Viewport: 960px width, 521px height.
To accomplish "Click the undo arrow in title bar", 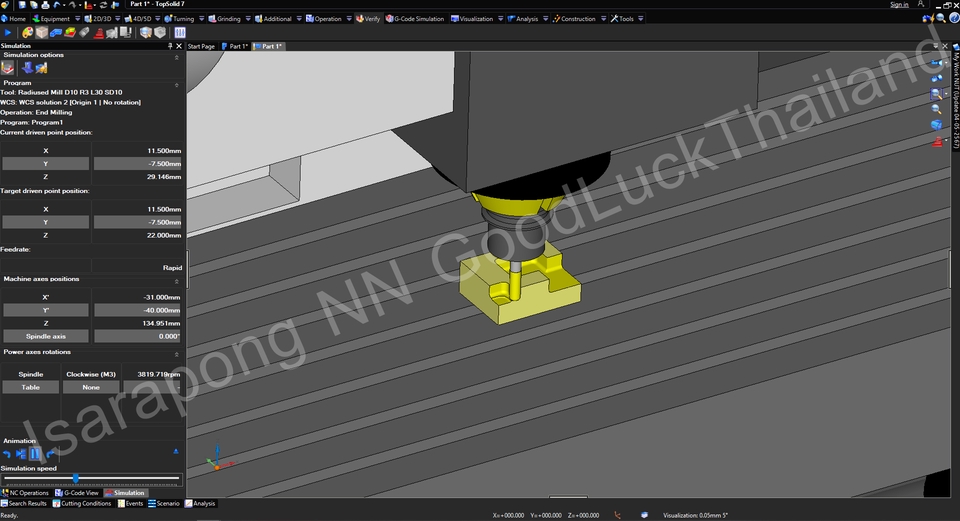I will [x=56, y=4].
